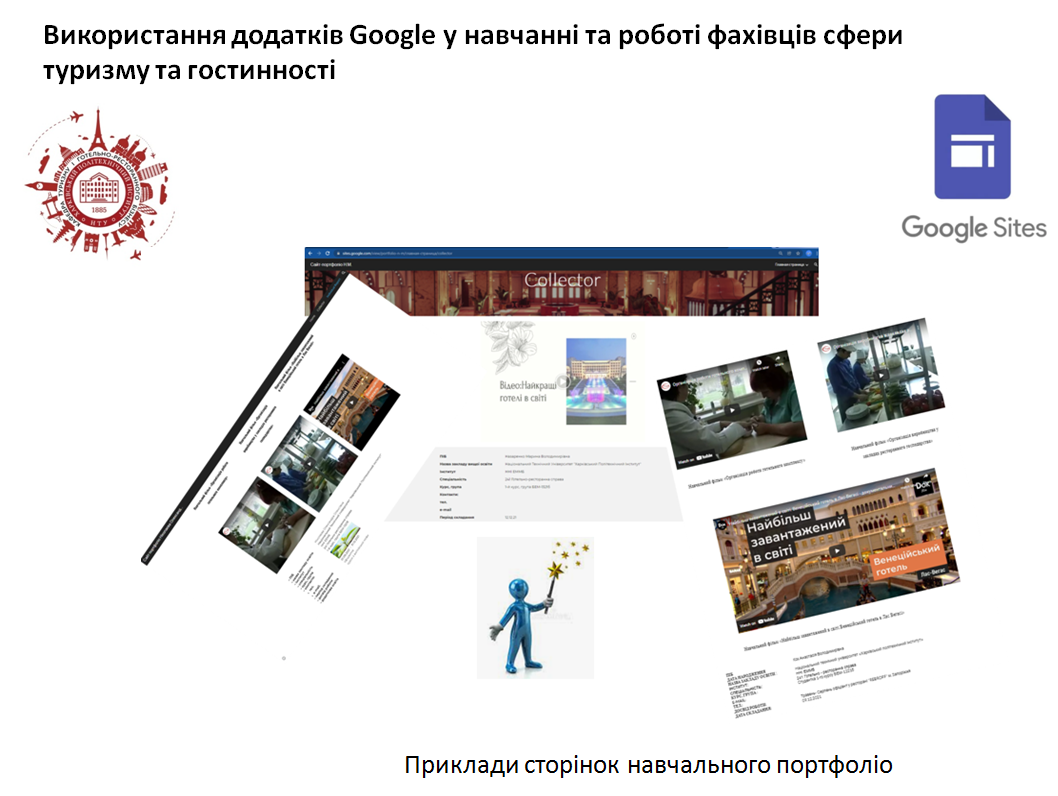Click the browser forward arrow in portfolio screenshot

[319, 254]
